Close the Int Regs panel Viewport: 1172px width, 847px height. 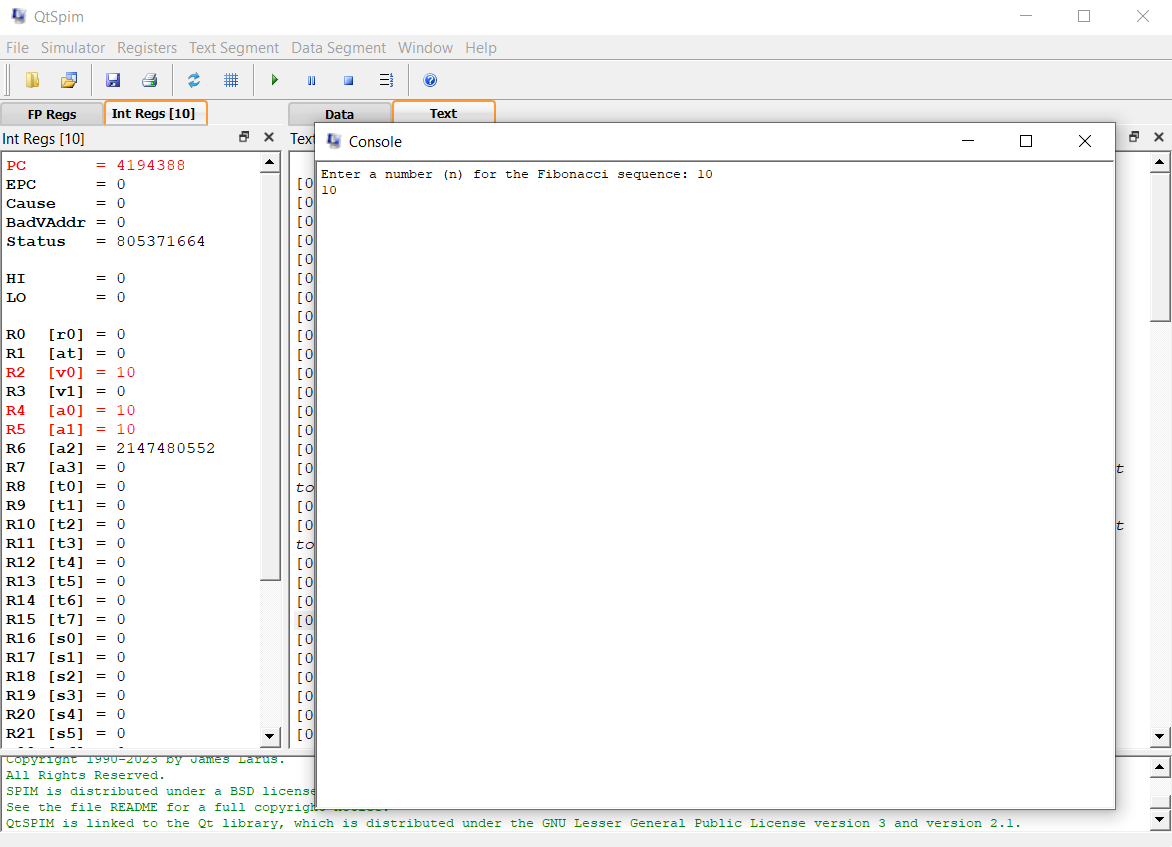coord(269,137)
